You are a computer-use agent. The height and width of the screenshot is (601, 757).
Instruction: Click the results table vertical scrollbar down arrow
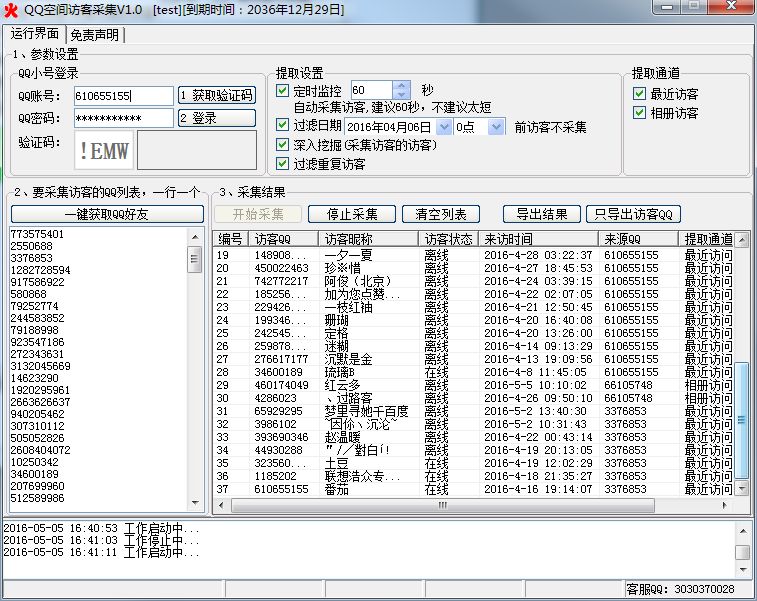coord(742,489)
